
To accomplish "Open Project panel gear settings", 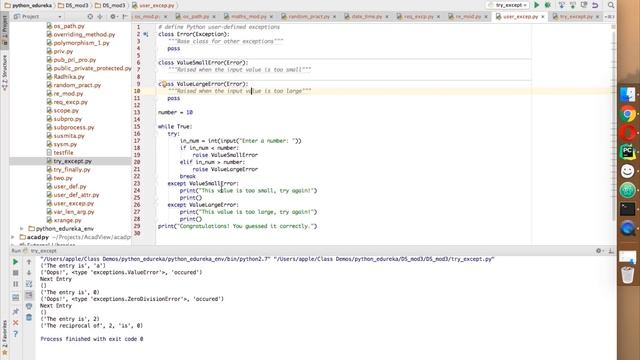I will point(113,16).
